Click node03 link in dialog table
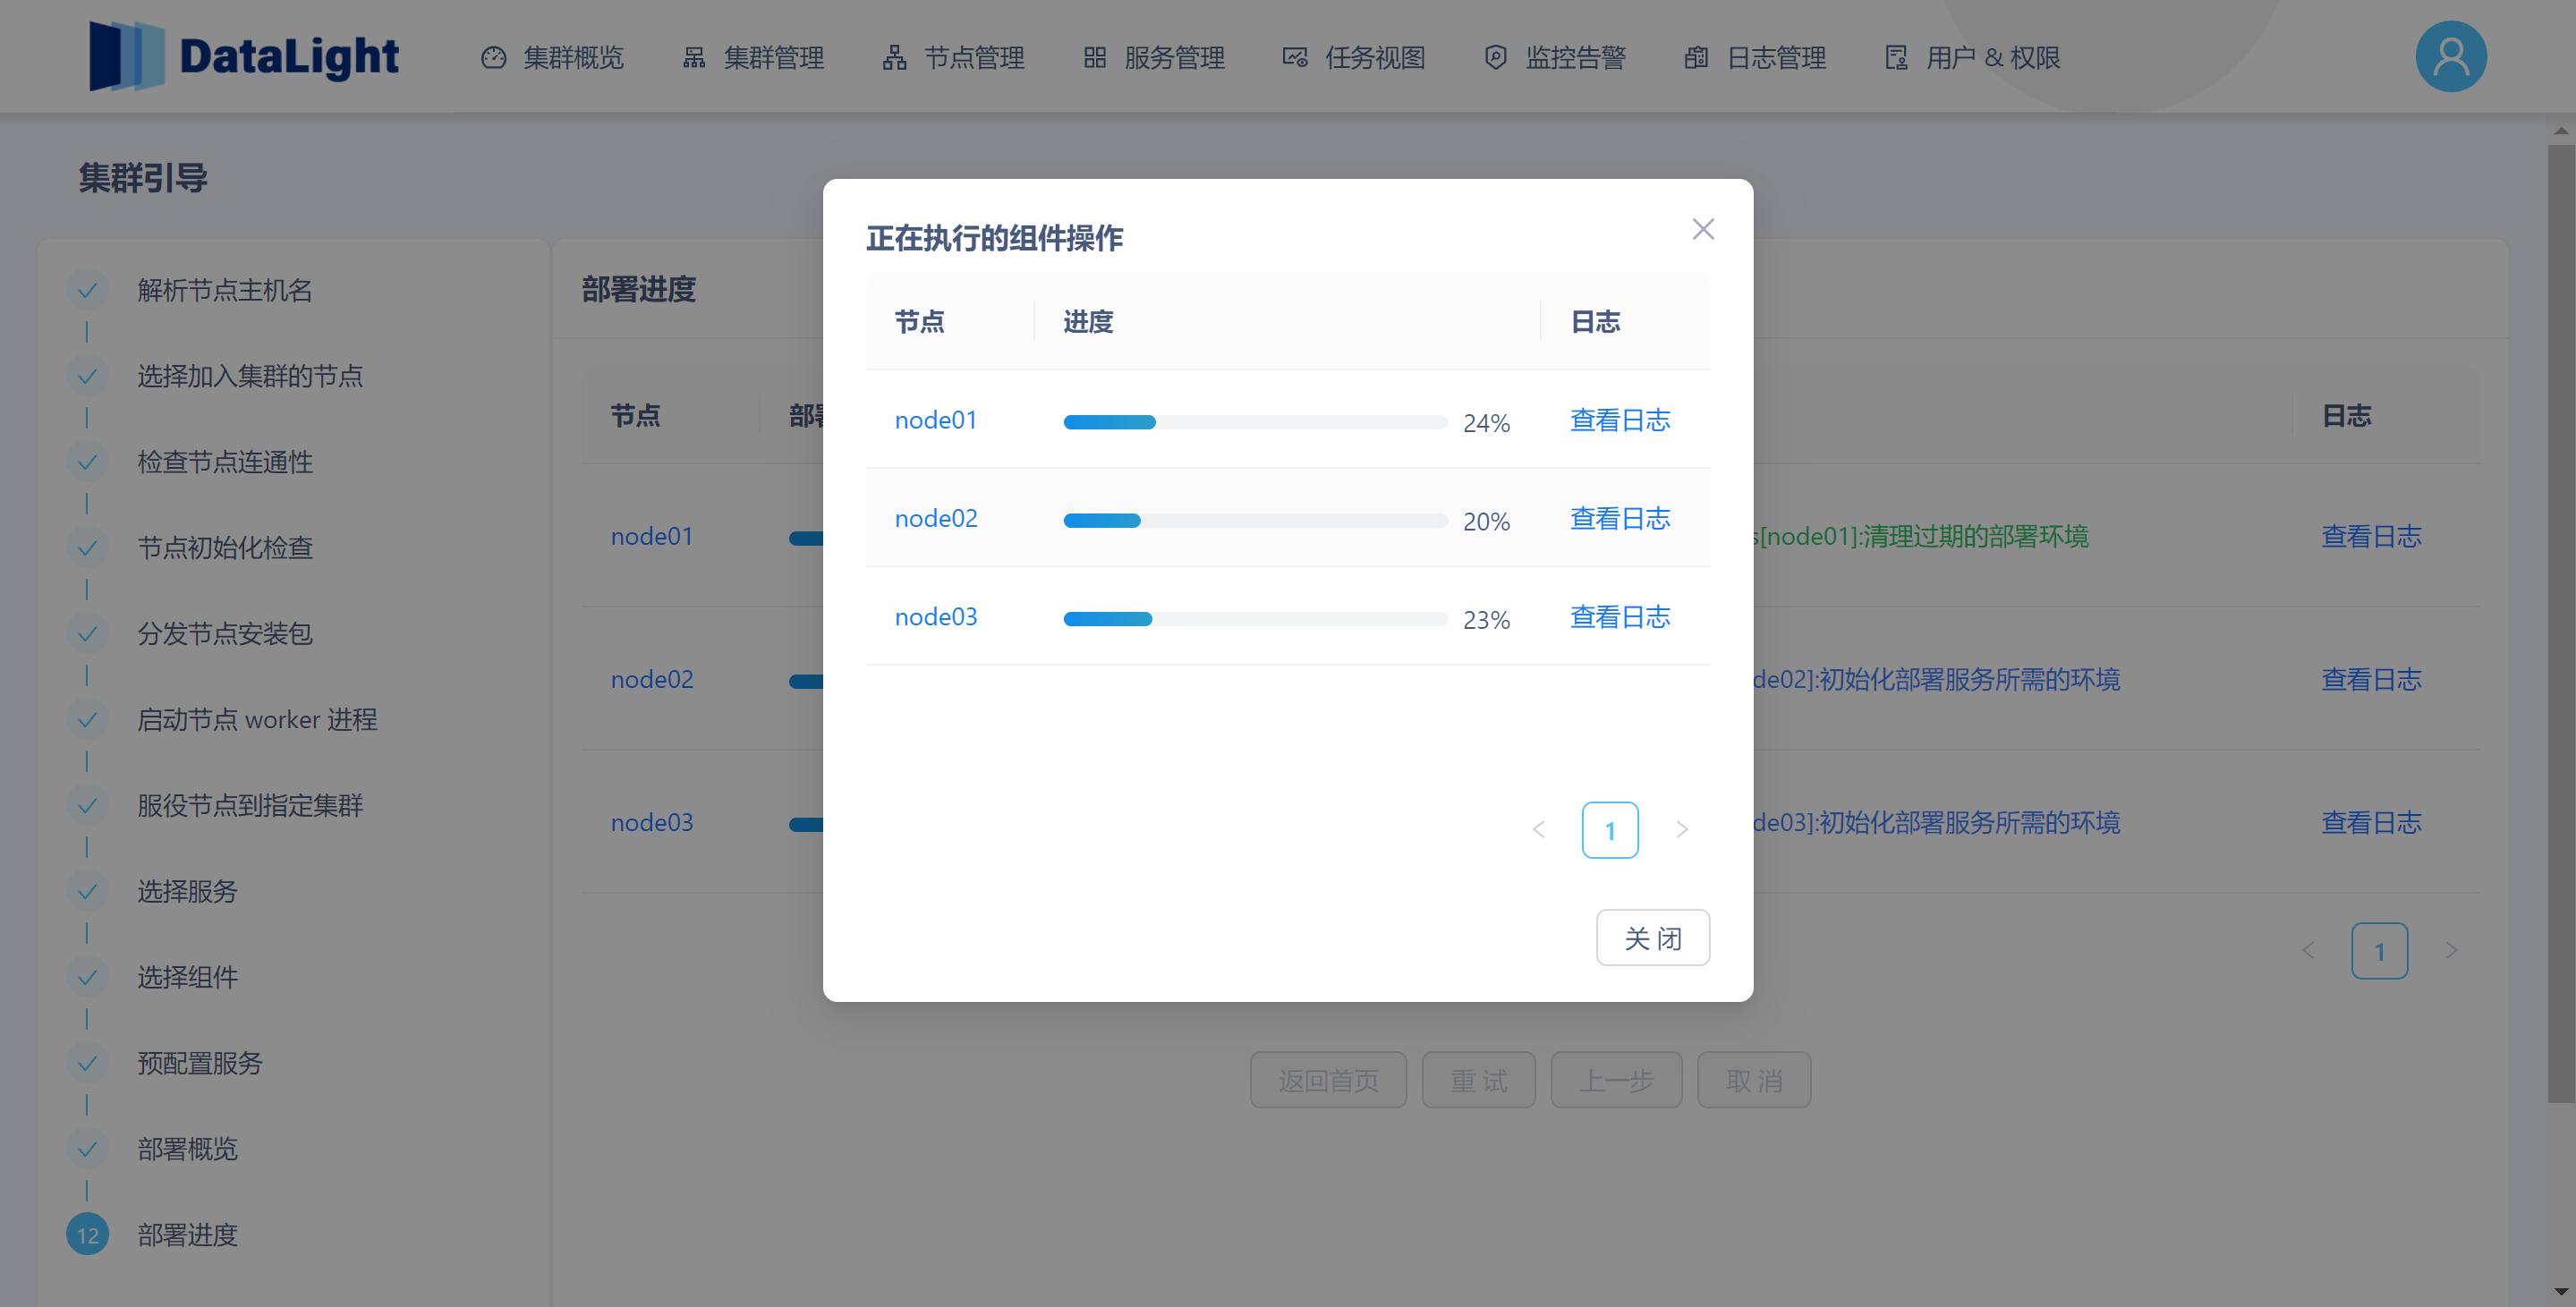 tap(936, 617)
